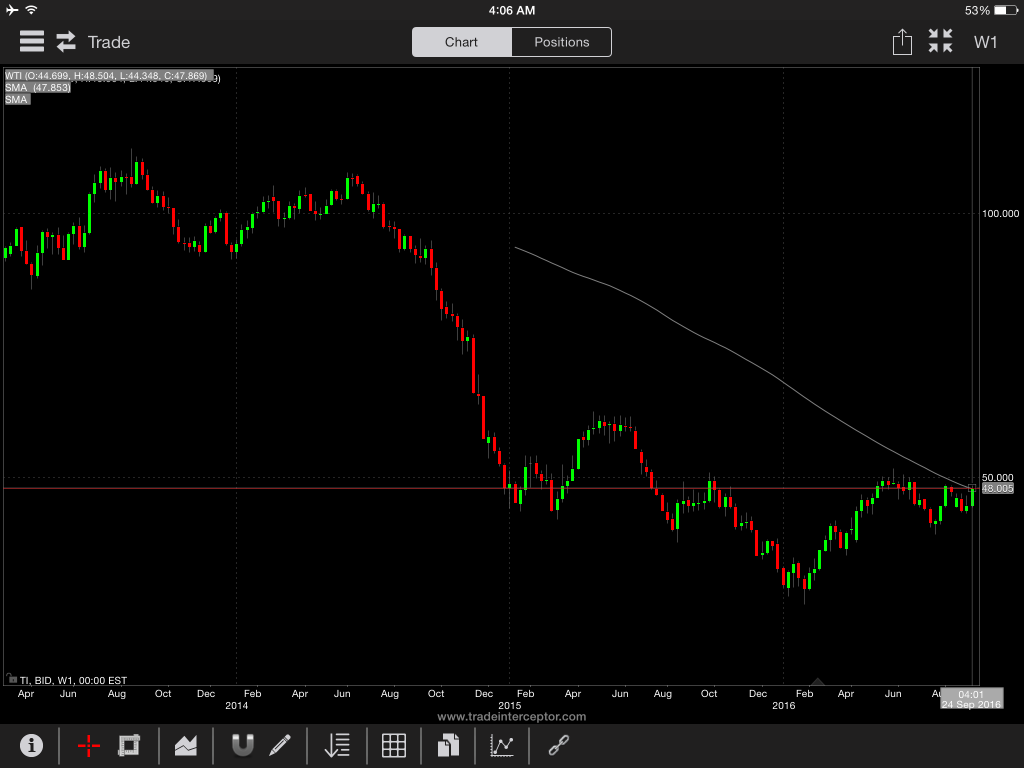Viewport: 1024px width, 768px height.
Task: Tap the battery indicator in status bar
Action: tap(1006, 10)
